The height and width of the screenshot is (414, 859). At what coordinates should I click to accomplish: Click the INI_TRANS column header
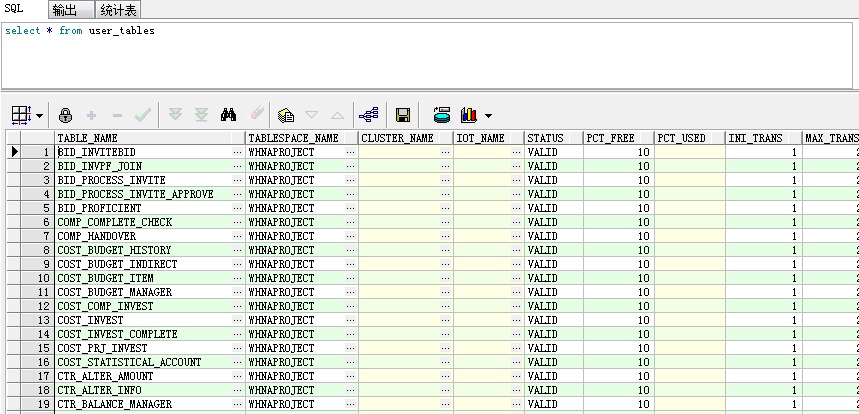click(764, 138)
